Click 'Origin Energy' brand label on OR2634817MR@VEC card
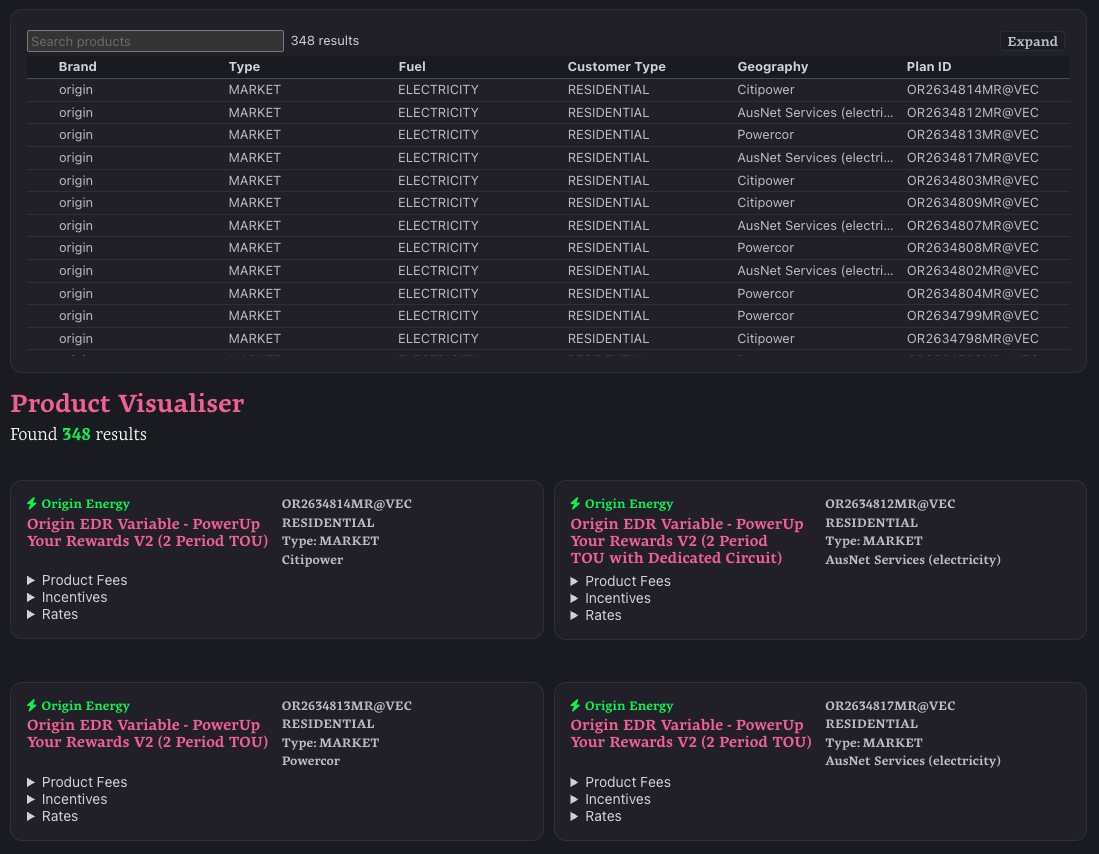 click(x=629, y=705)
